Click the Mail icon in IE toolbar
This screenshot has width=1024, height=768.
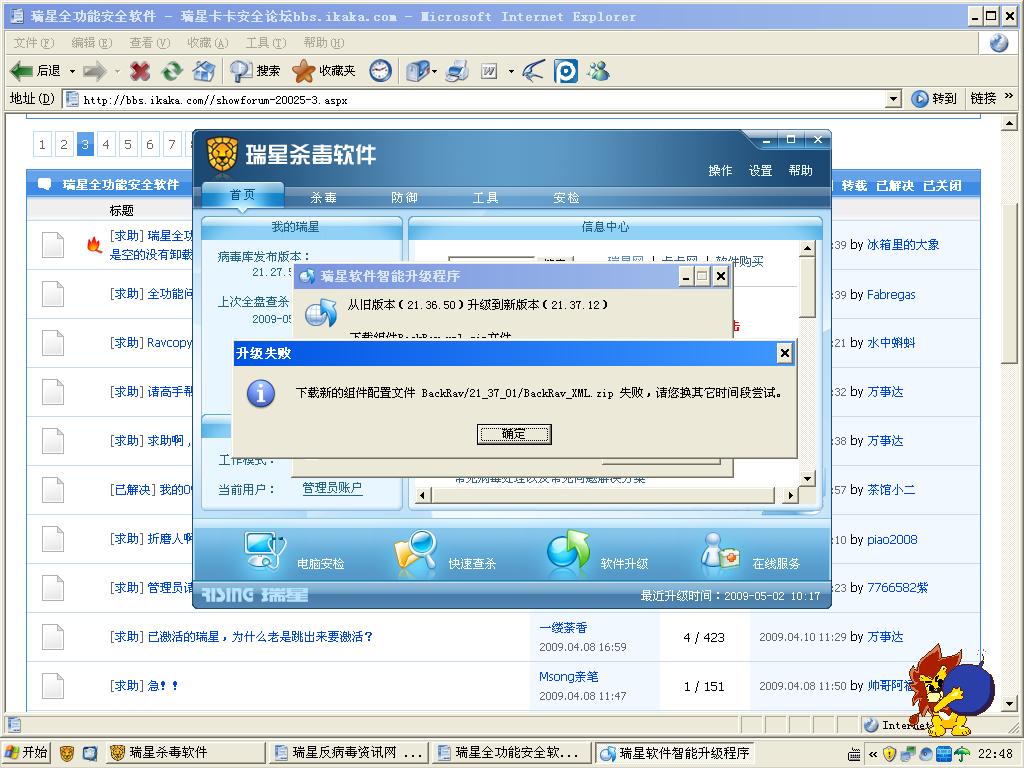(417, 71)
